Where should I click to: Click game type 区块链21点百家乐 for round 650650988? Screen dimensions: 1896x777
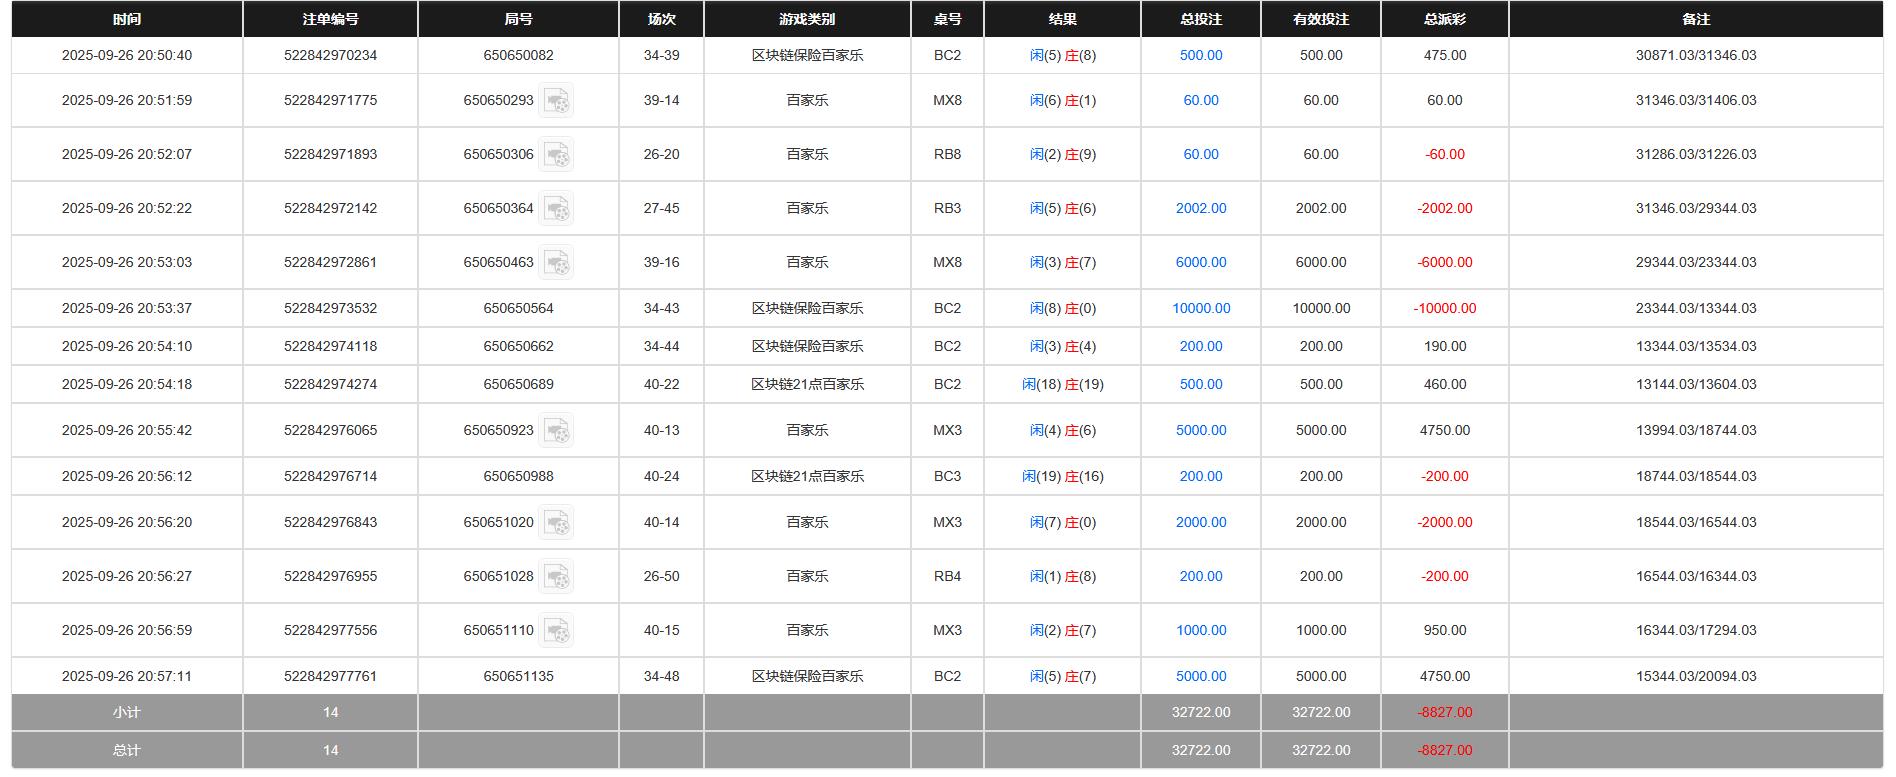tap(807, 476)
